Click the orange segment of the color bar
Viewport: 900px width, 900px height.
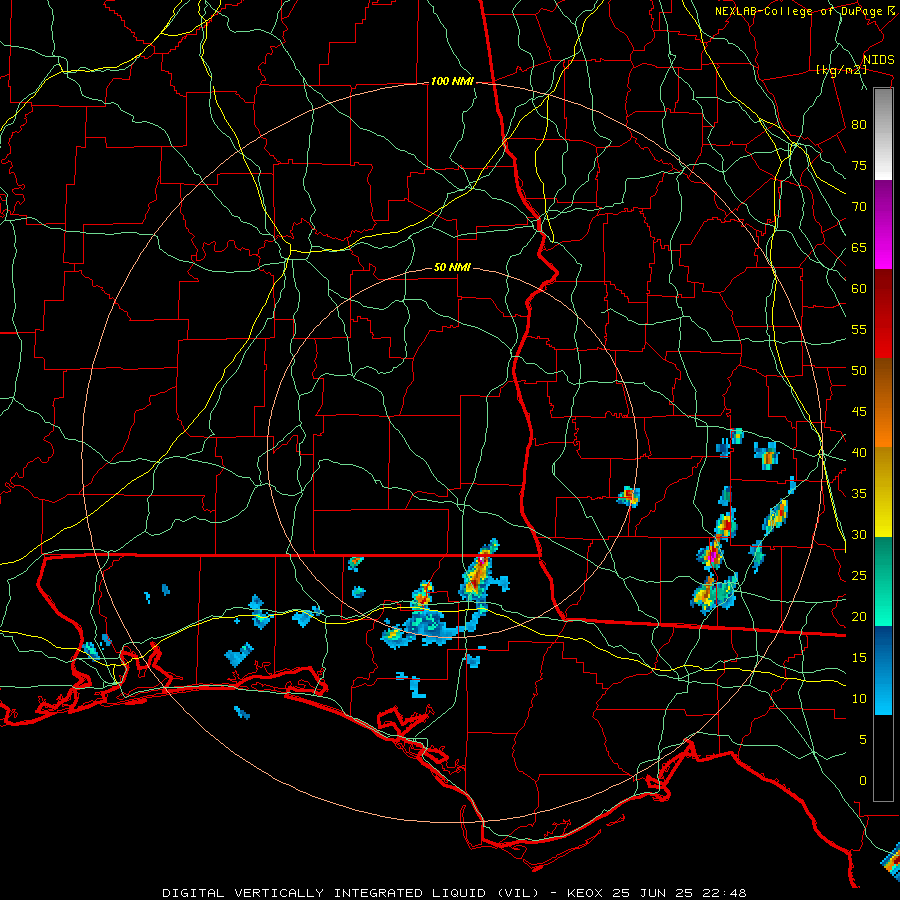coord(883,403)
